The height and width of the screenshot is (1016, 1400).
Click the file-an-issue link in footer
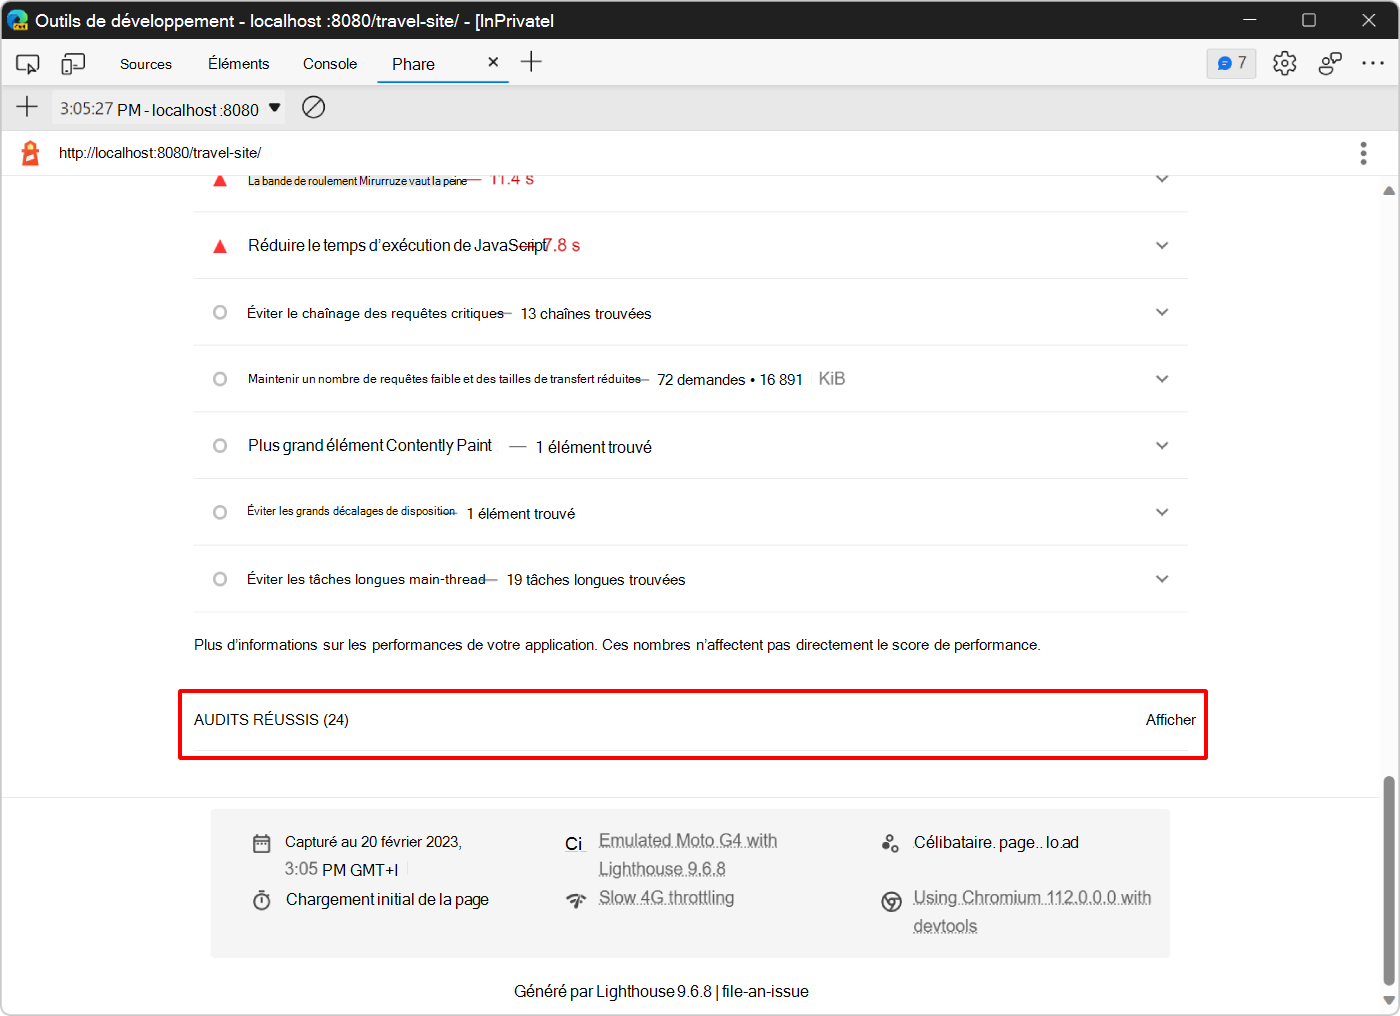pyautogui.click(x=765, y=992)
